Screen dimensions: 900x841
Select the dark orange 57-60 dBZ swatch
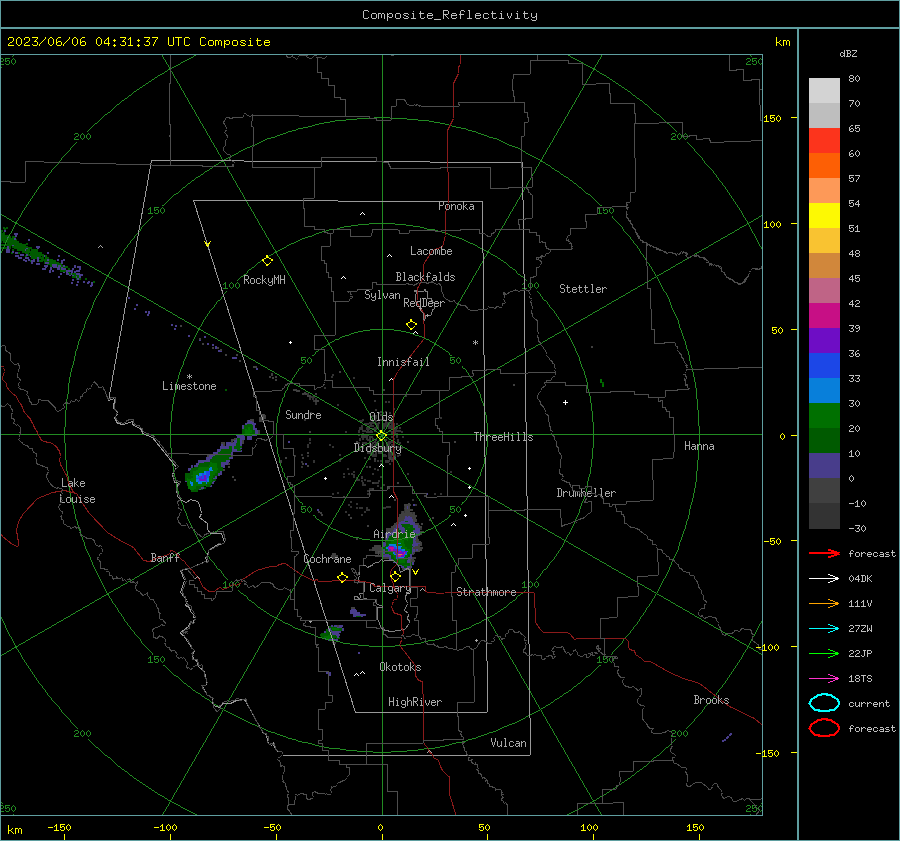pos(824,166)
